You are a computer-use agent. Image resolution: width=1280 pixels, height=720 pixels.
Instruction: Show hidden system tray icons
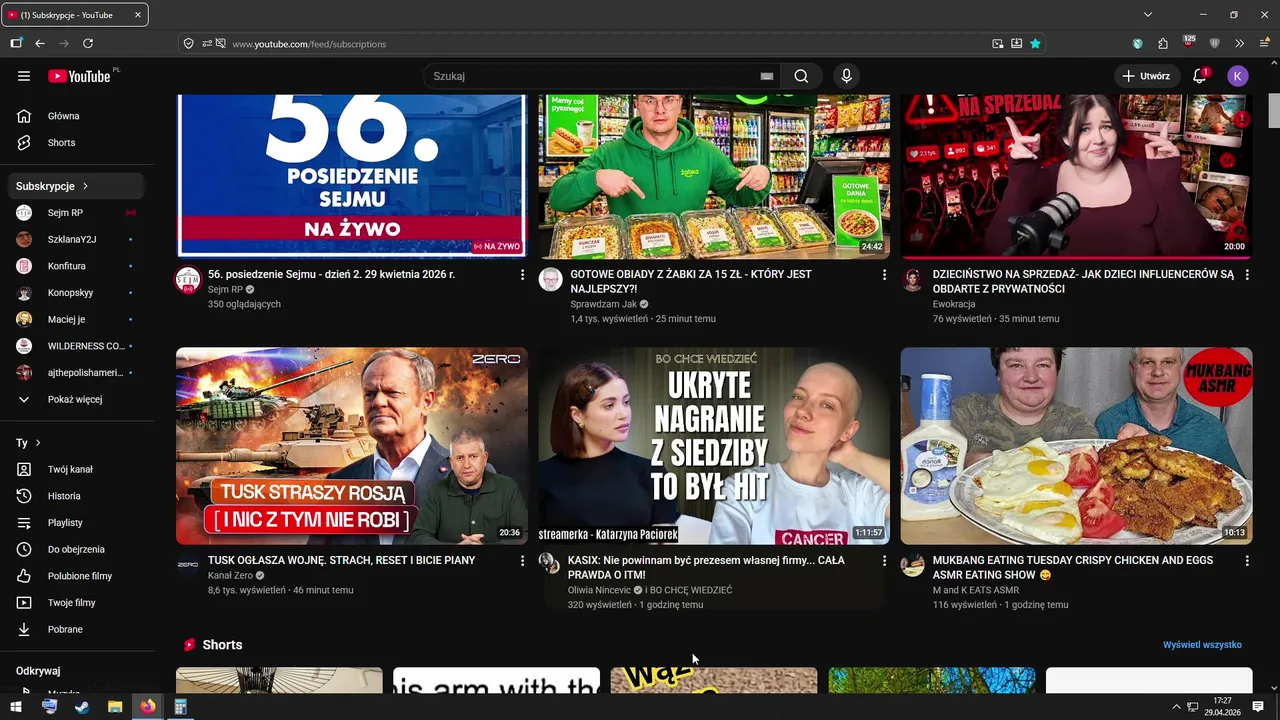click(1177, 707)
